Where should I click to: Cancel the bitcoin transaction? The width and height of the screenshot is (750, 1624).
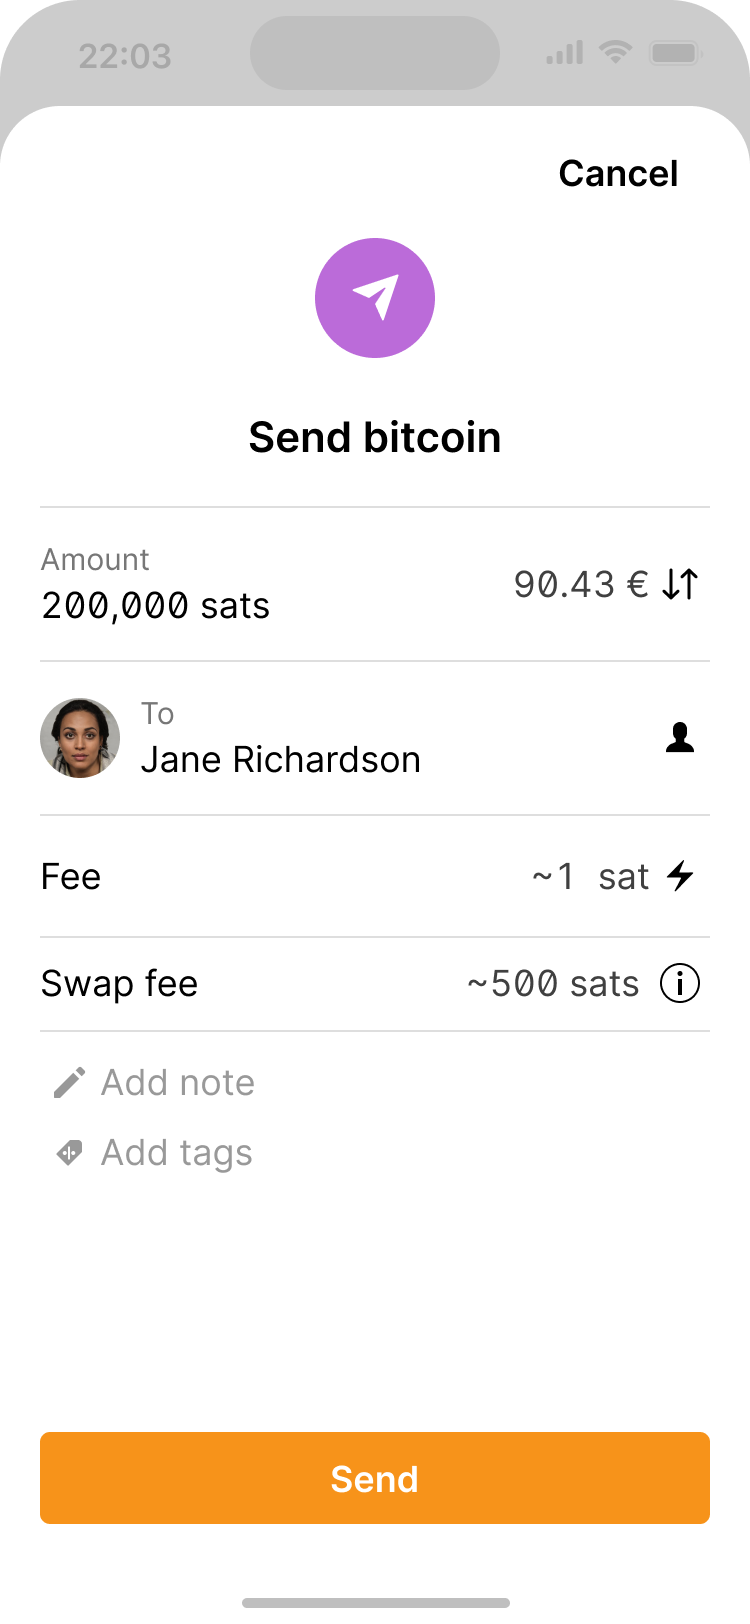click(618, 173)
